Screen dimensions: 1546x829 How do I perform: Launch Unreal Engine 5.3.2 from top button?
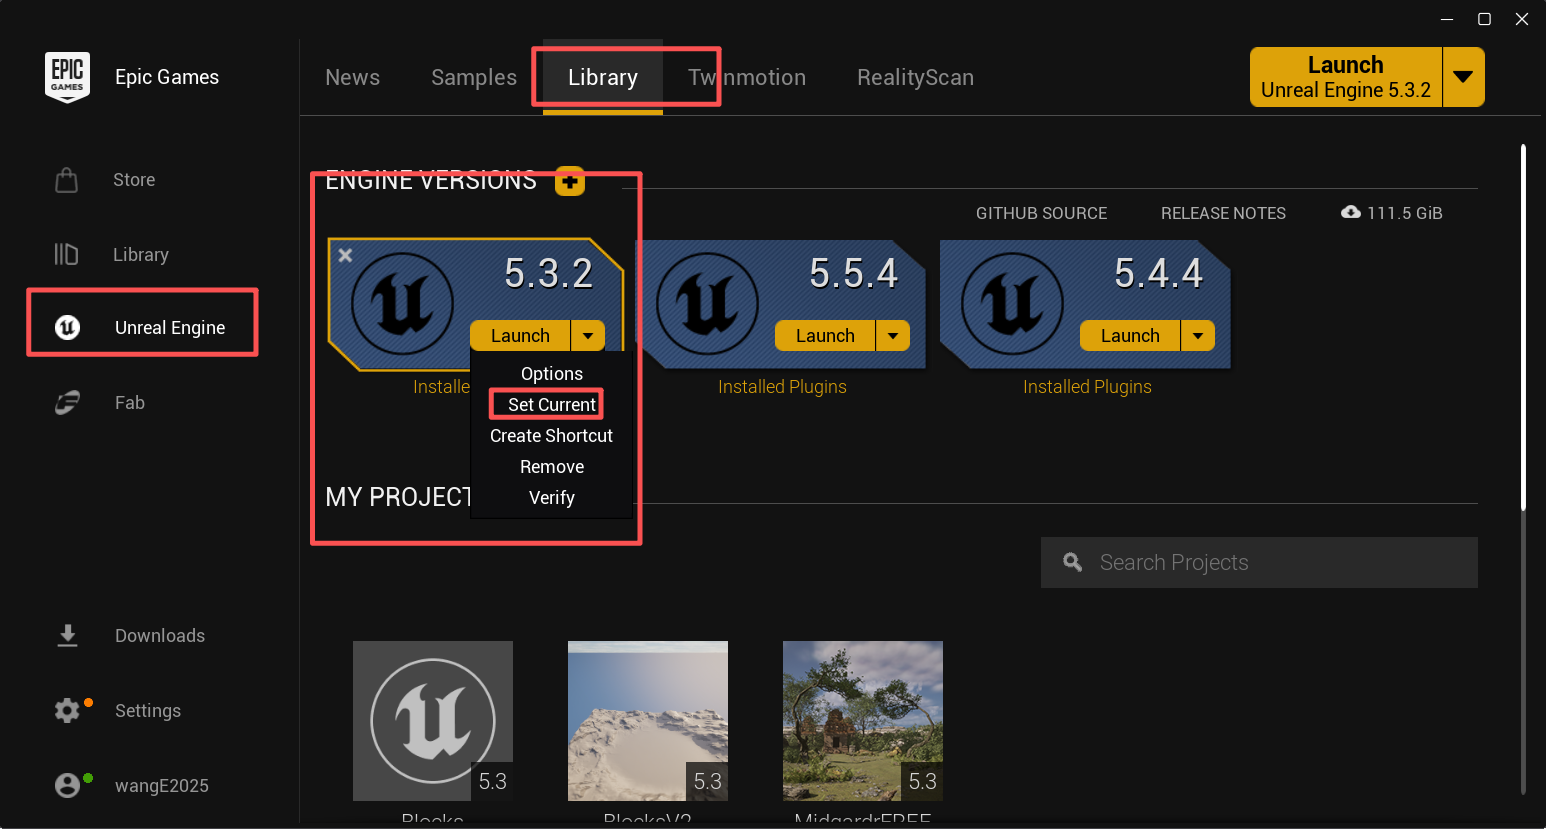(1346, 77)
